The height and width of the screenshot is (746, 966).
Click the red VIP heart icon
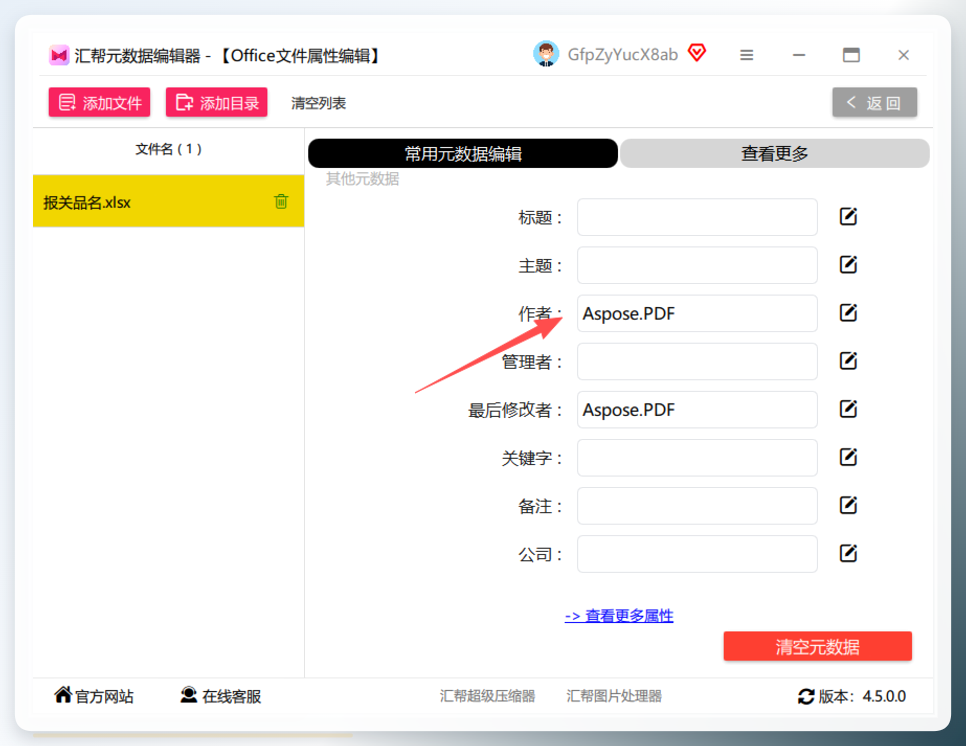coord(697,53)
